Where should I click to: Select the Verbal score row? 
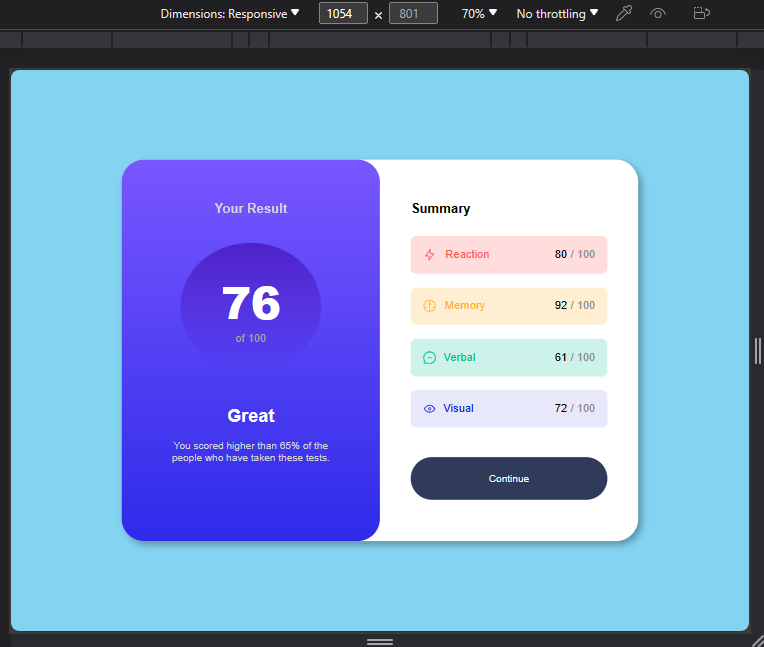tap(509, 358)
